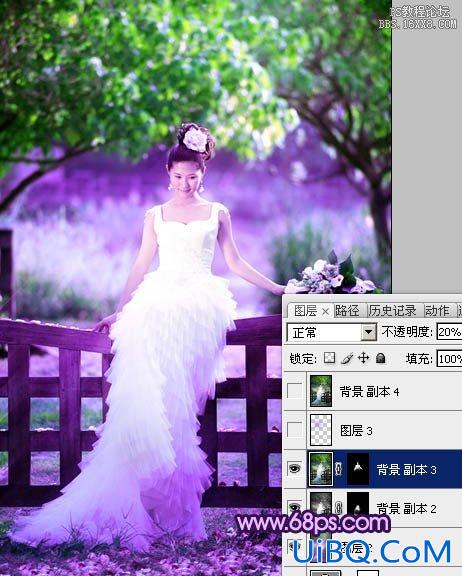Viewport: 462px width, 576px height.
Task: Select the 背景 副本 3 layer mask thumbnail
Action: pyautogui.click(x=358, y=469)
